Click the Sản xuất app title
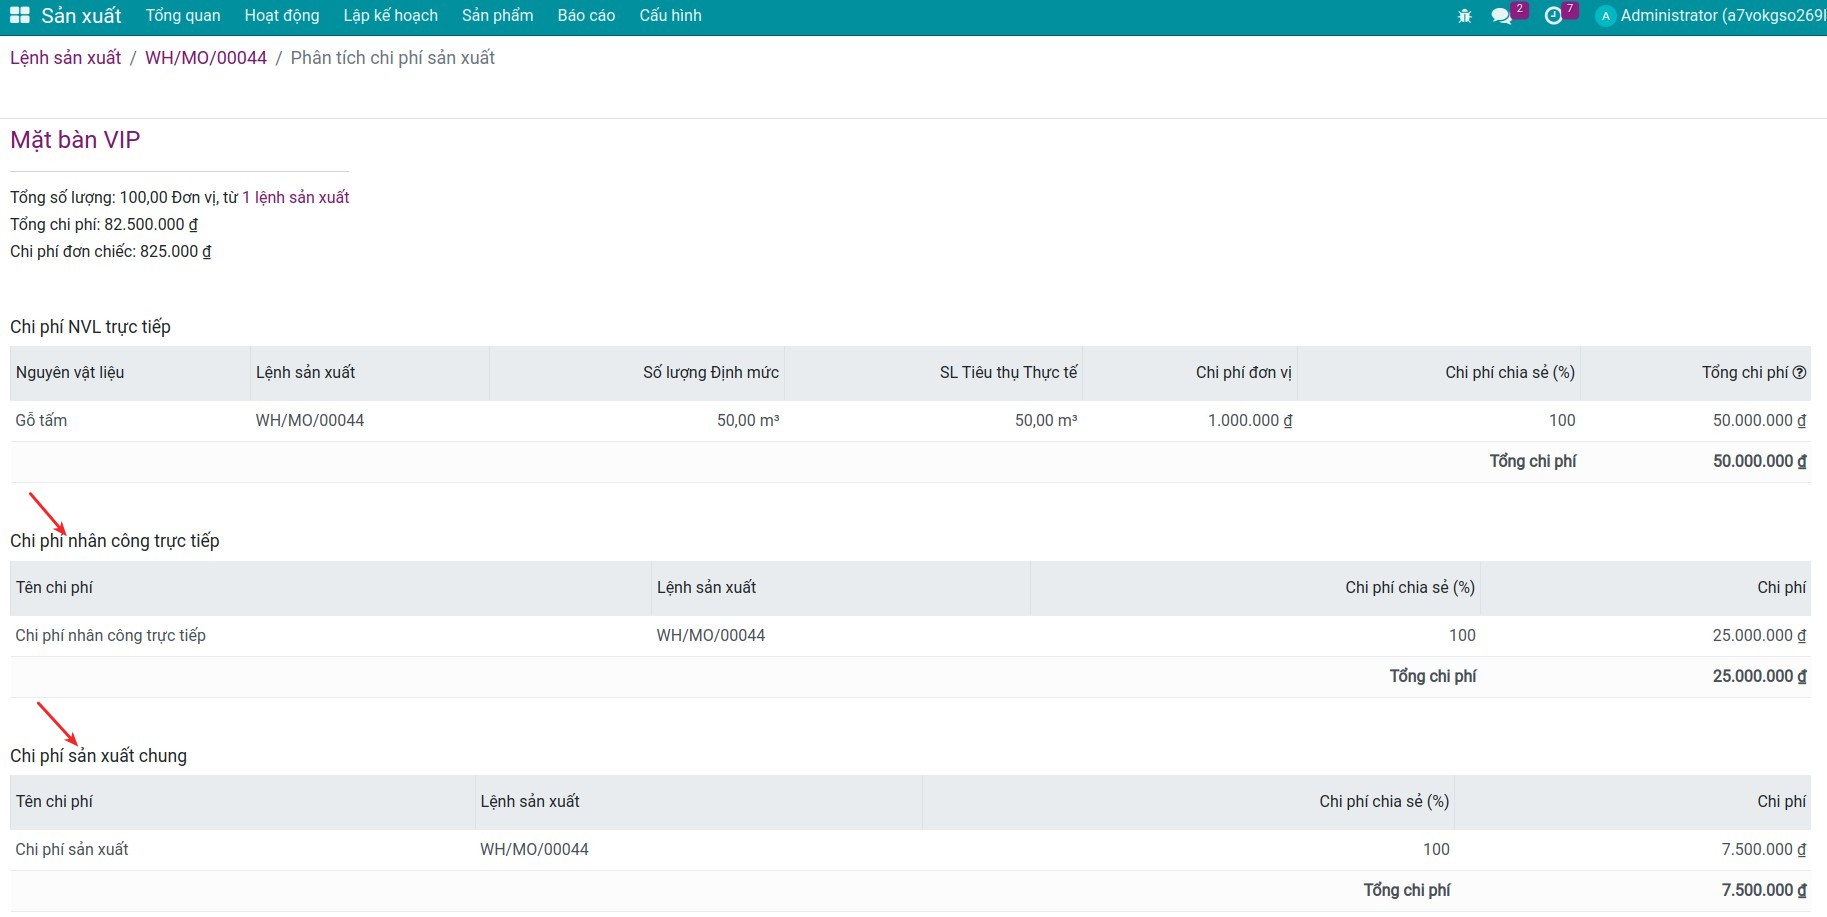 click(x=82, y=16)
